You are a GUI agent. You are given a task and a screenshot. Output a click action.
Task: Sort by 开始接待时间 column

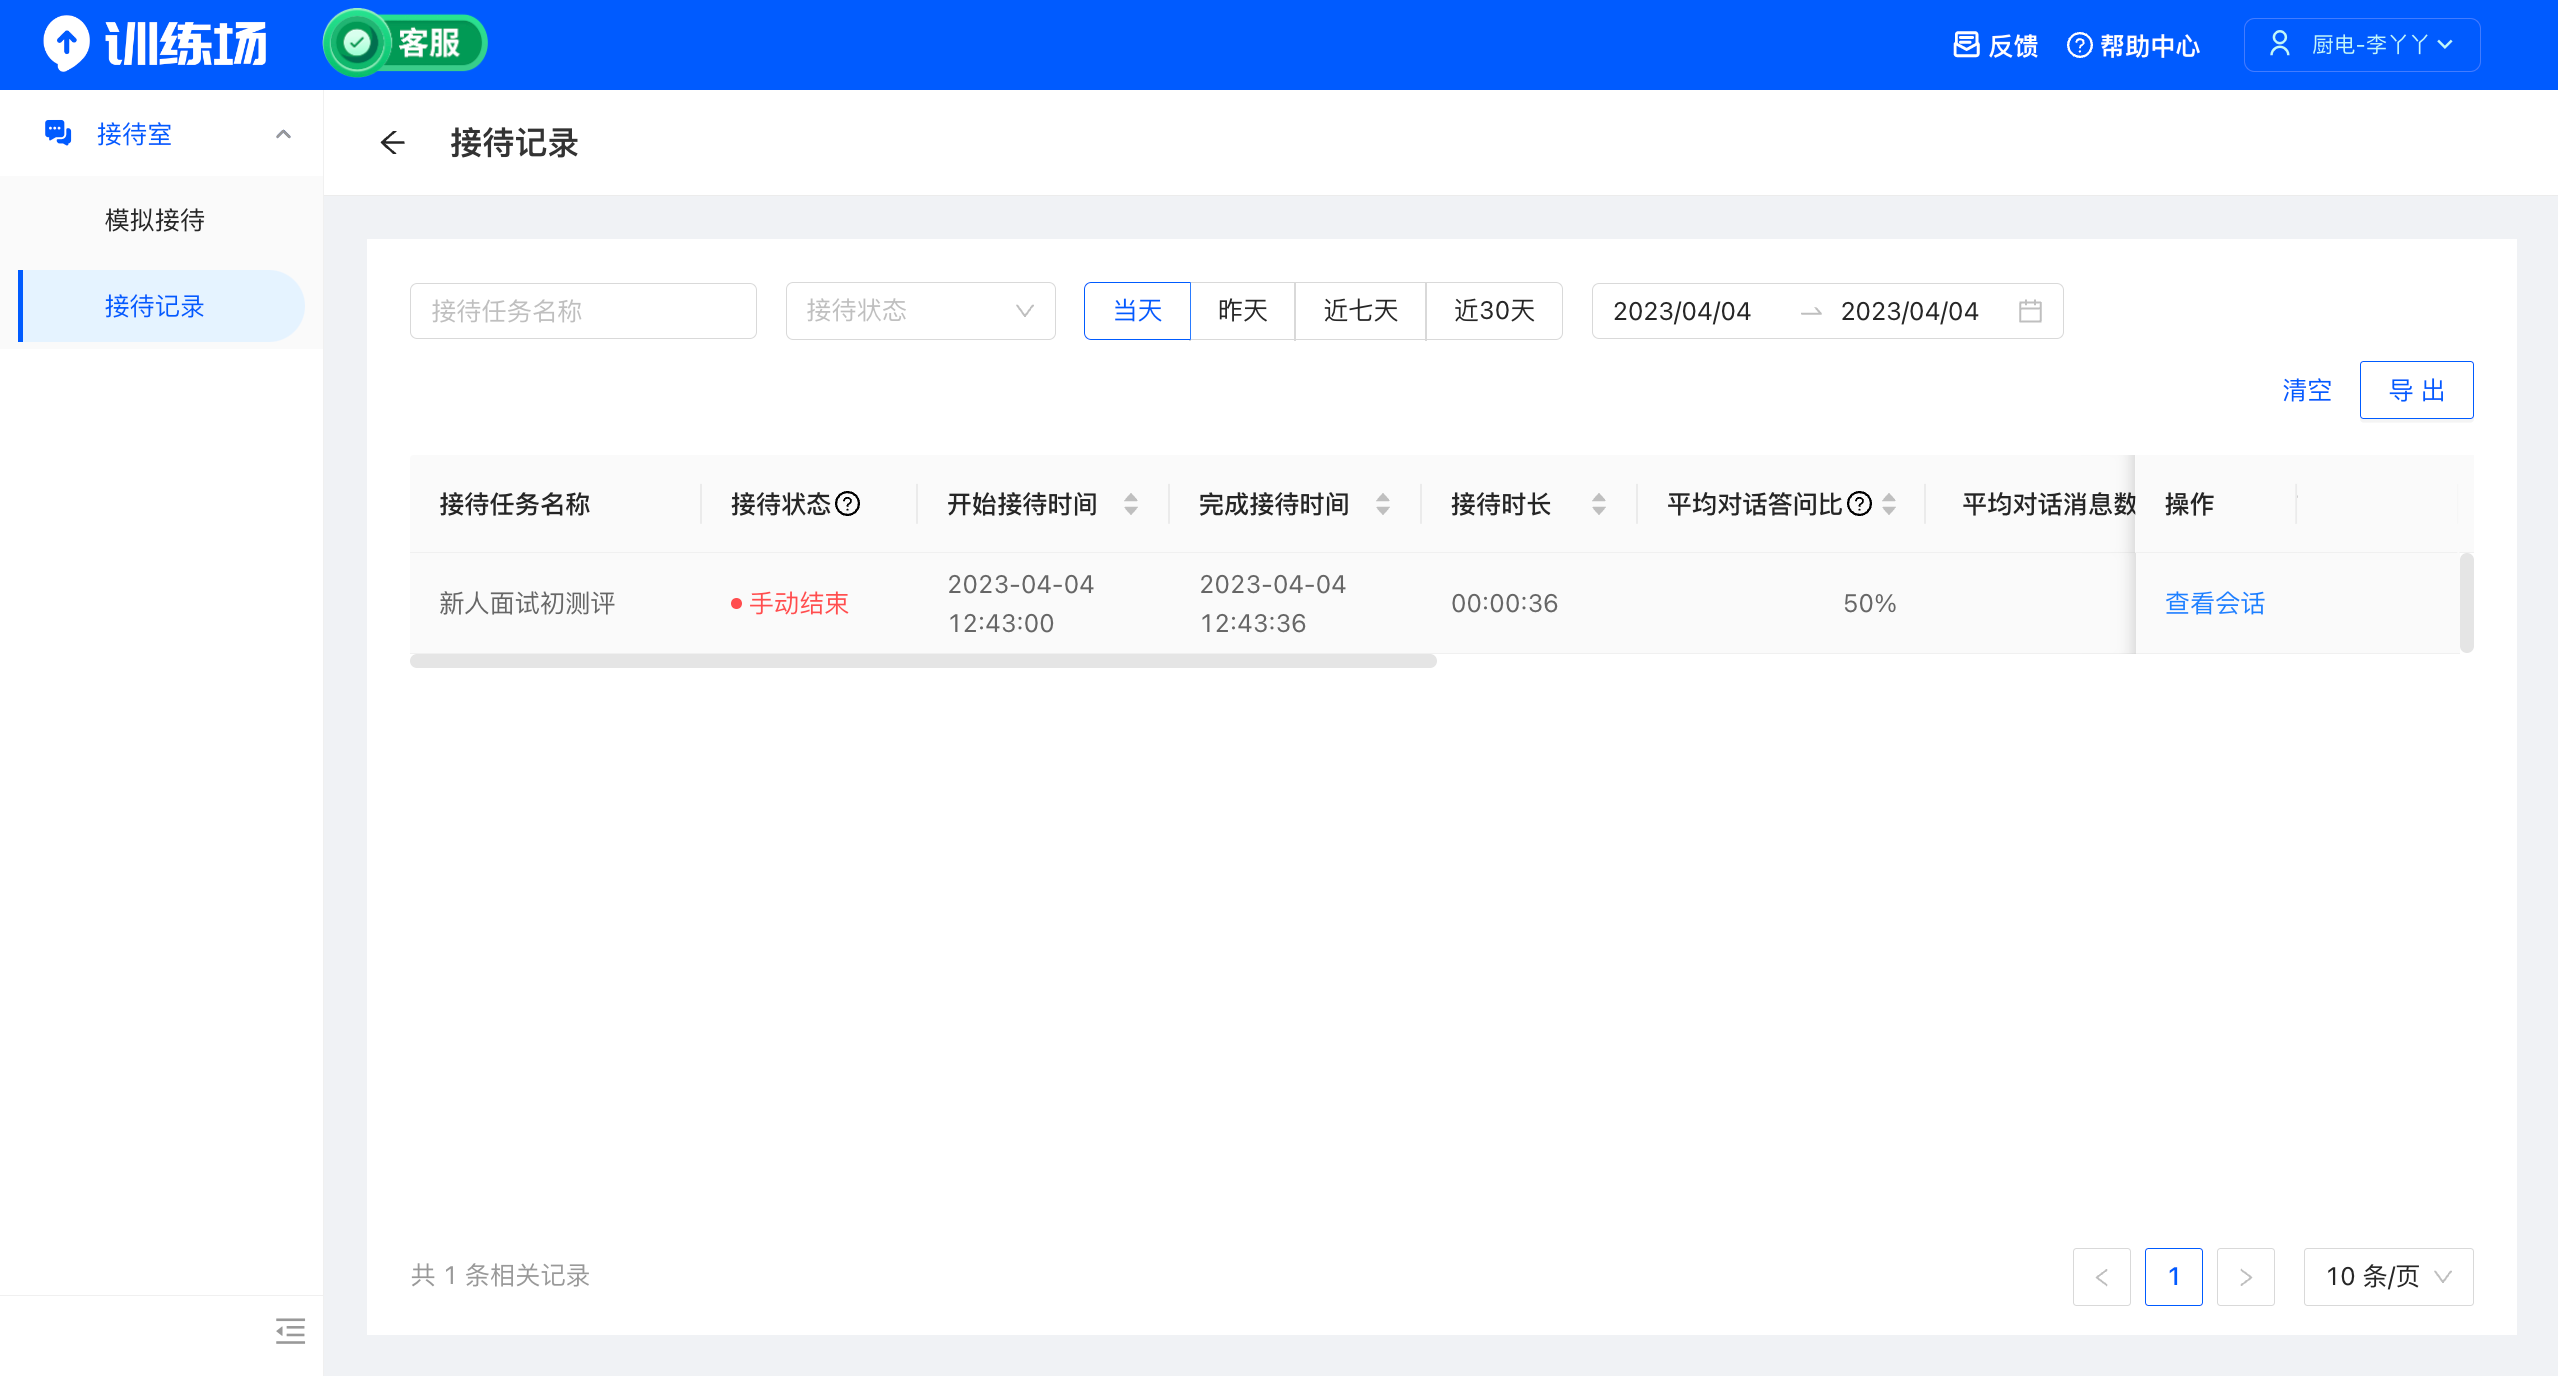1131,504
